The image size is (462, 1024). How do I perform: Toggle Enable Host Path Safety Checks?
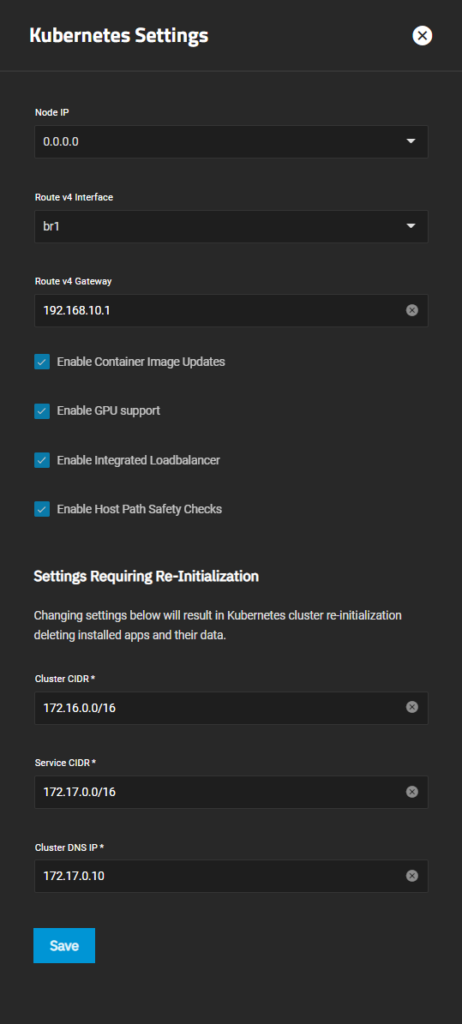point(42,509)
